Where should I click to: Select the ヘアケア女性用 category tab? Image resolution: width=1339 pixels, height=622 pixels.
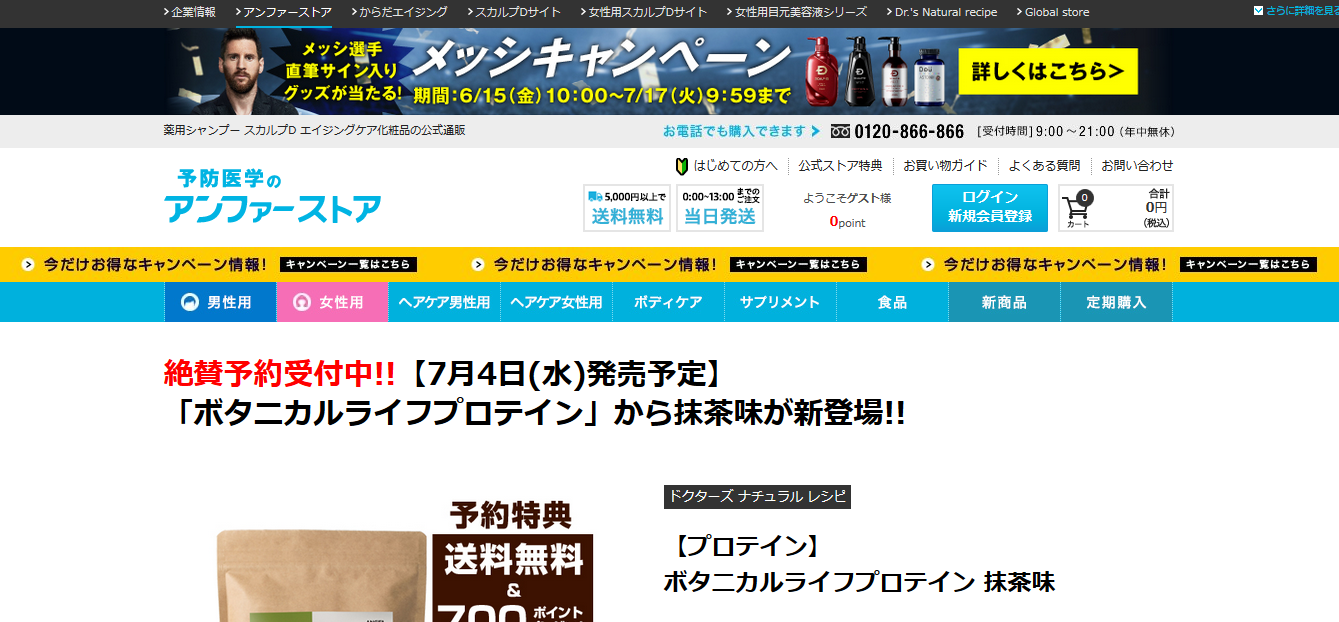click(556, 302)
